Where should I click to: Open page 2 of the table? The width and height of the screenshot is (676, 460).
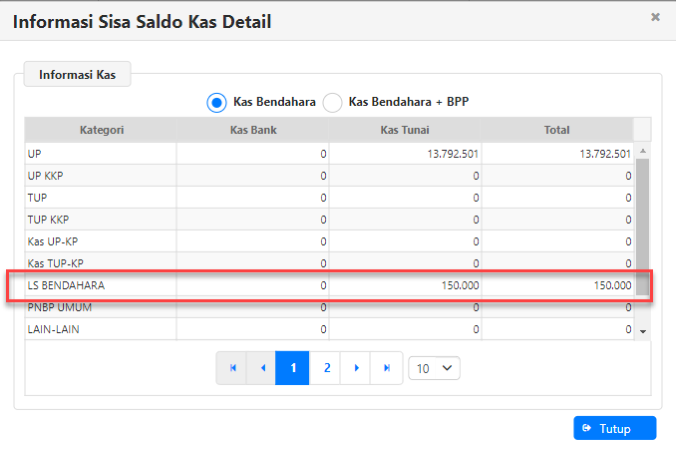pyautogui.click(x=325, y=368)
